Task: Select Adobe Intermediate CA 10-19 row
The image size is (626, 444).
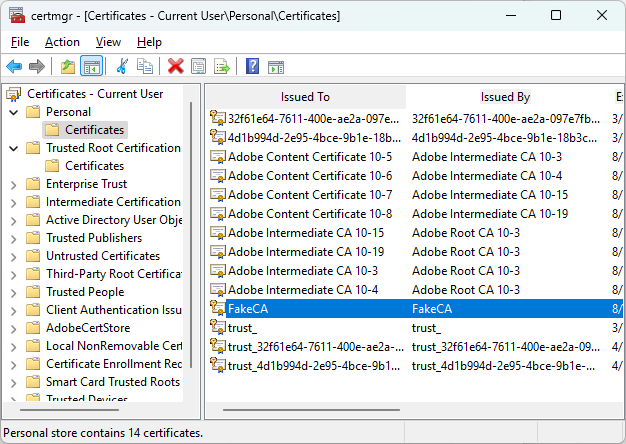Action: [x=415, y=252]
